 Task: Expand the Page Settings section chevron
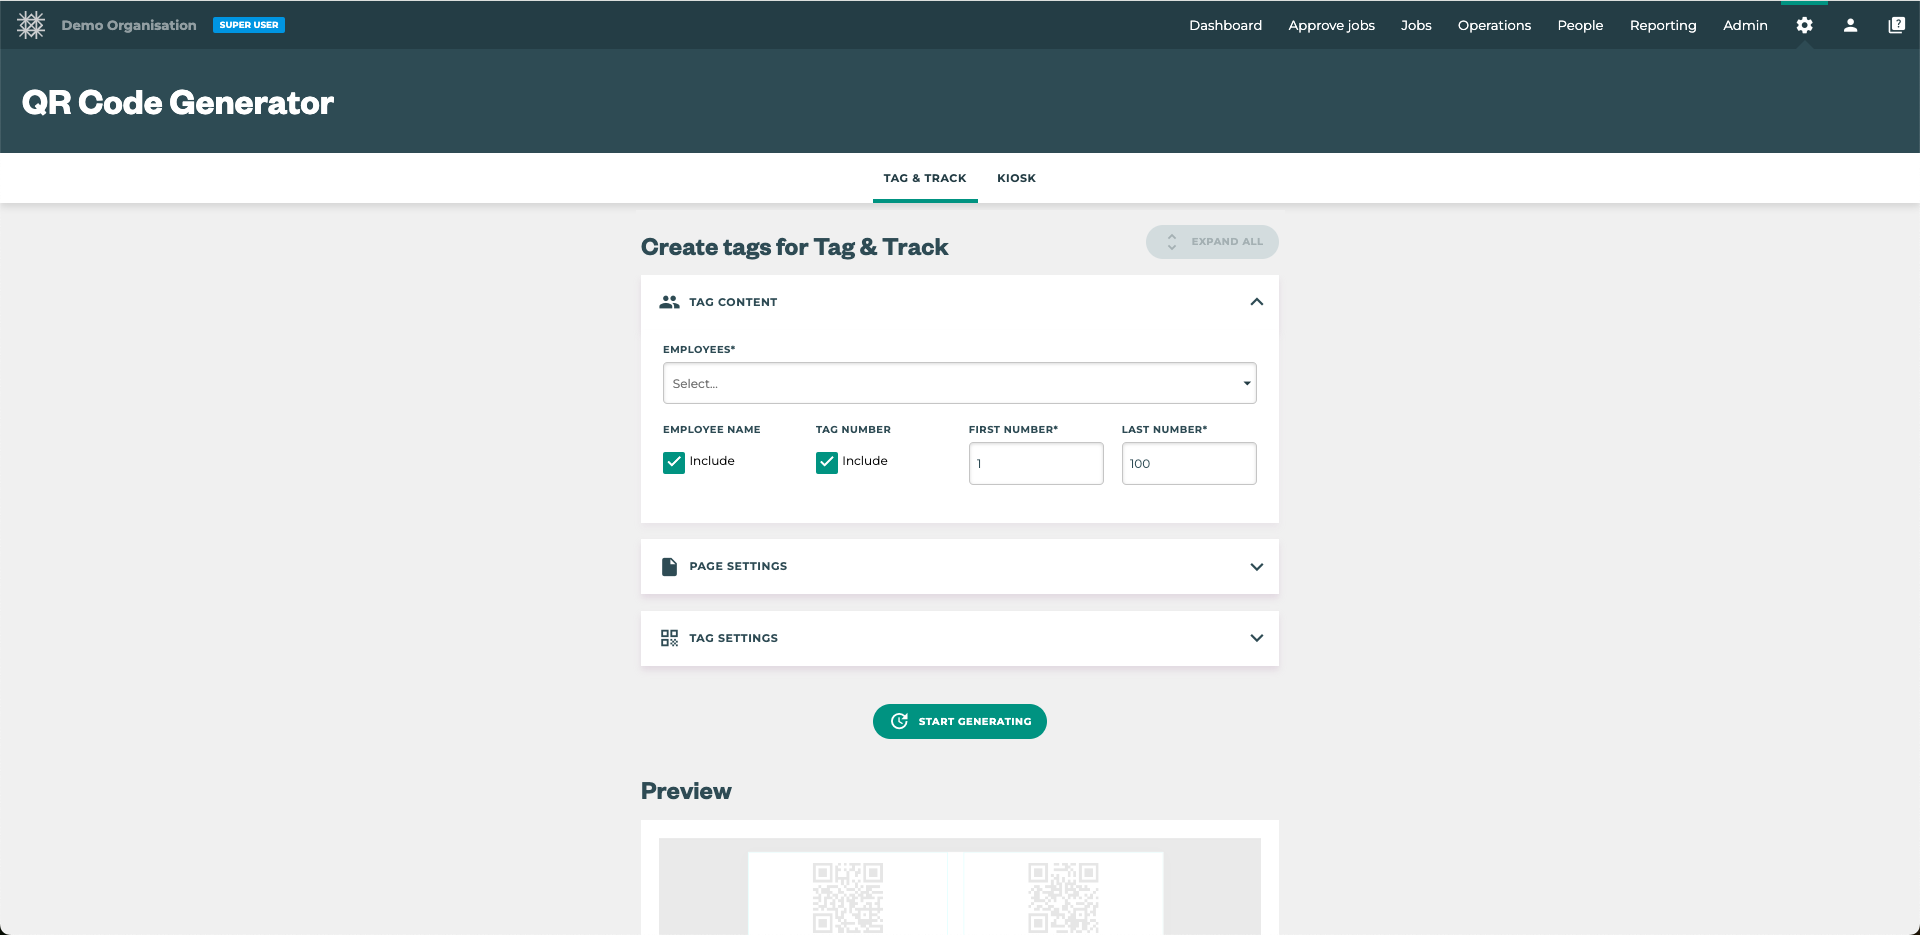point(1256,567)
